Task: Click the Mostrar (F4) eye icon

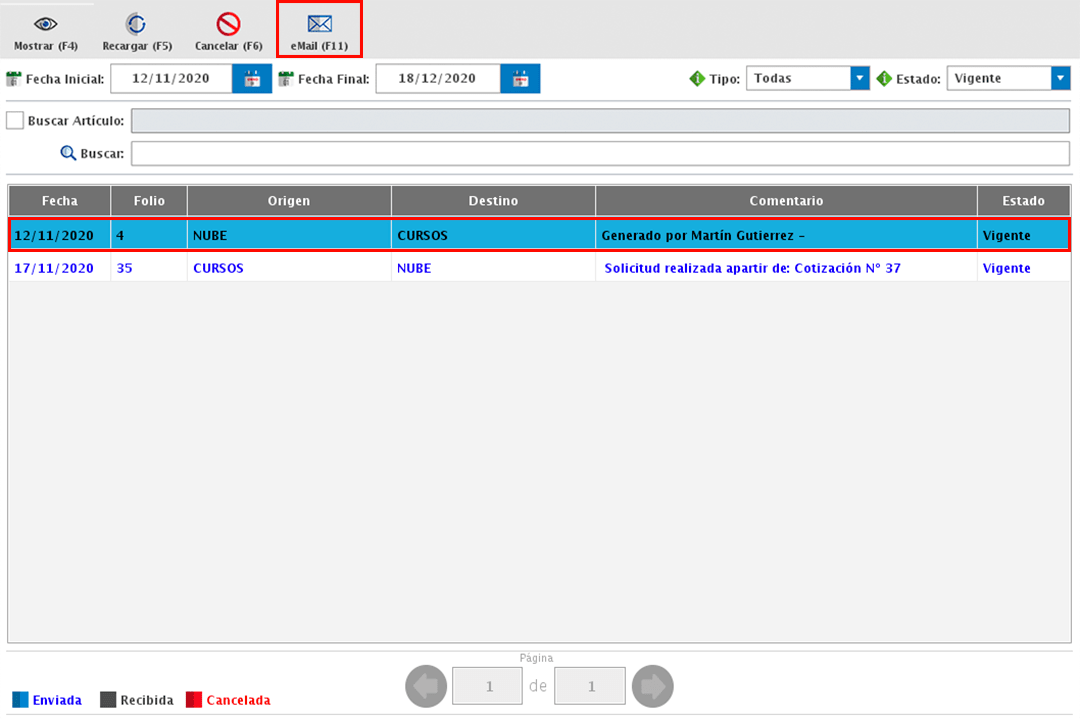Action: (x=45, y=24)
